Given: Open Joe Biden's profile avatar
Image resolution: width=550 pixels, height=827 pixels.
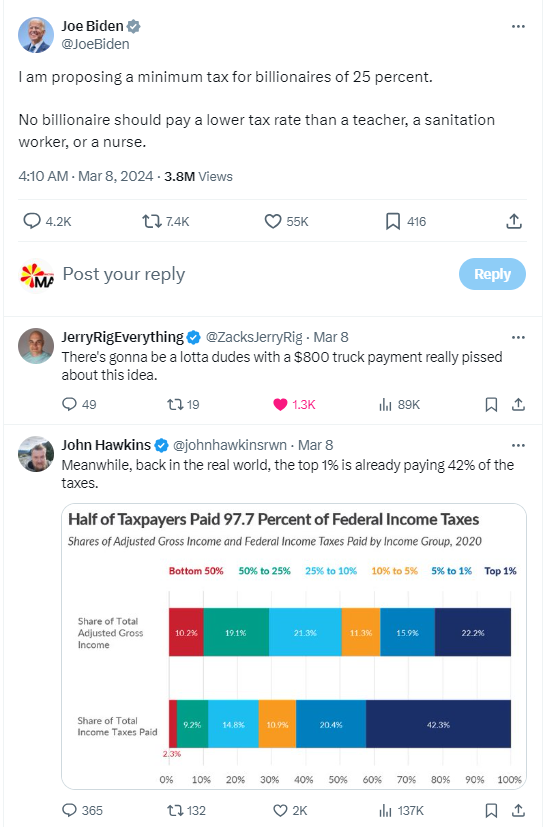Looking at the screenshot, I should [36, 35].
